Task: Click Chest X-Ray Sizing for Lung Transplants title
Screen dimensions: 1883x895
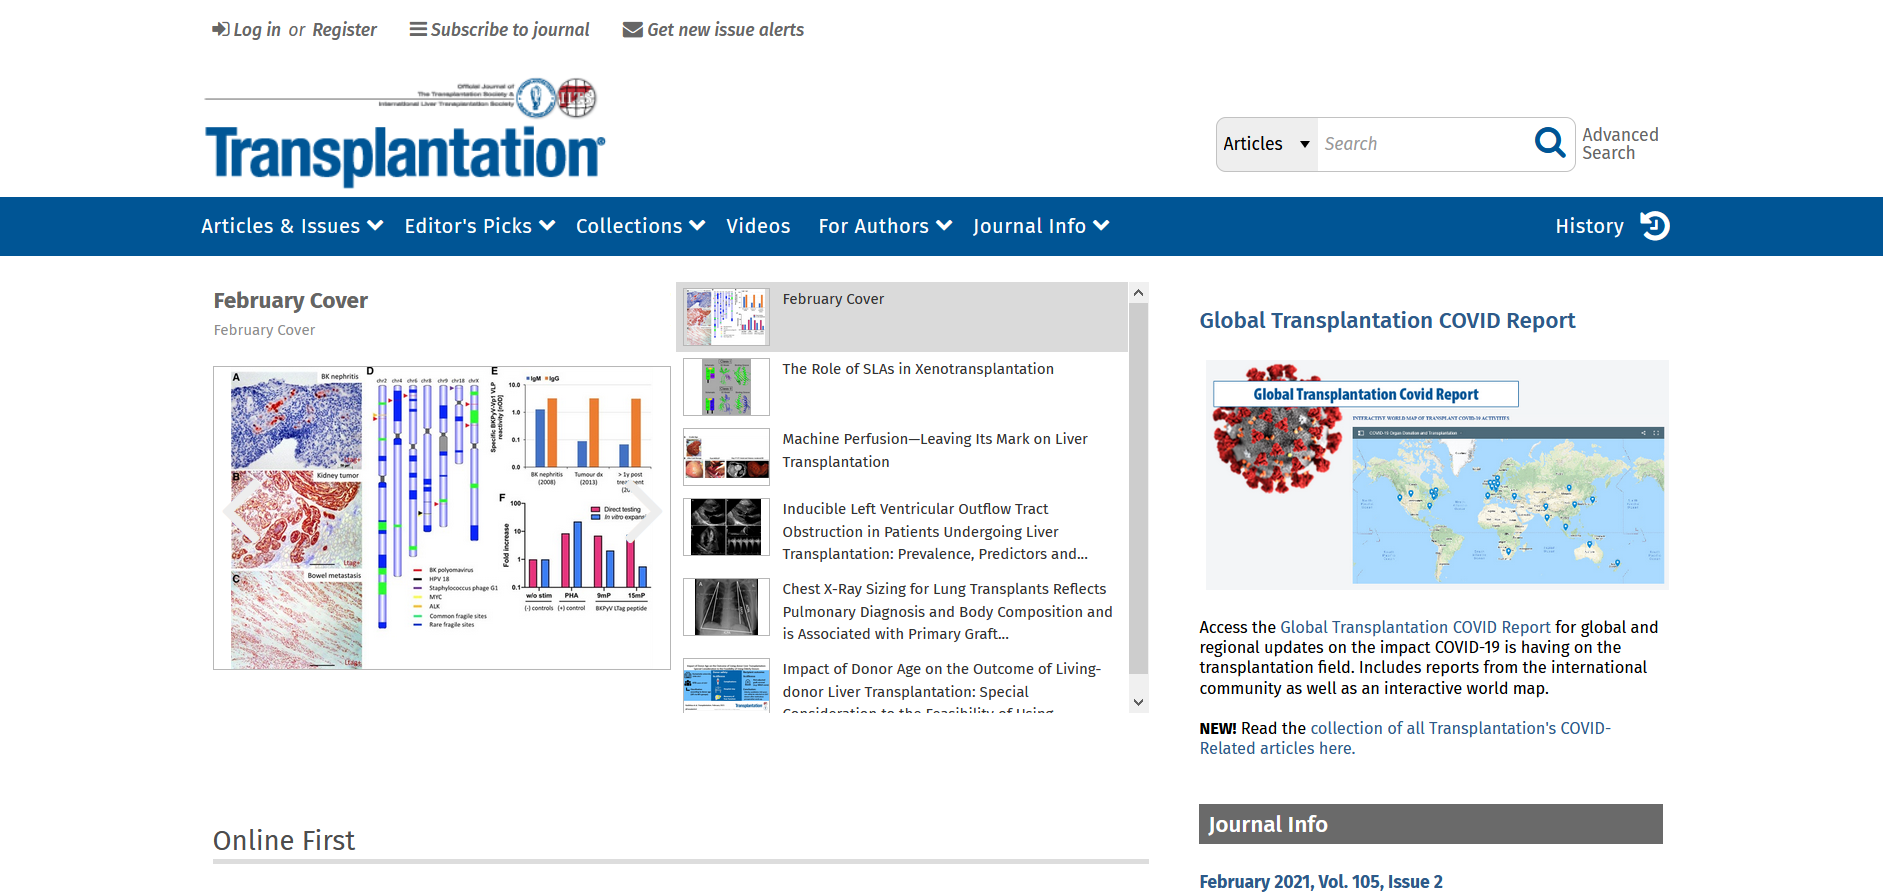Action: coord(947,611)
